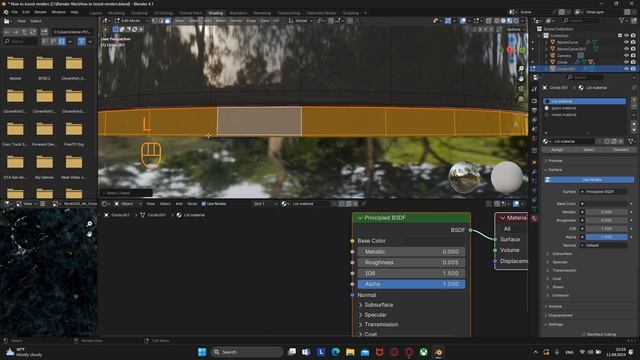Viewport: 640px width, 360px height.
Task: Open the Render menu
Action: [x=40, y=12]
